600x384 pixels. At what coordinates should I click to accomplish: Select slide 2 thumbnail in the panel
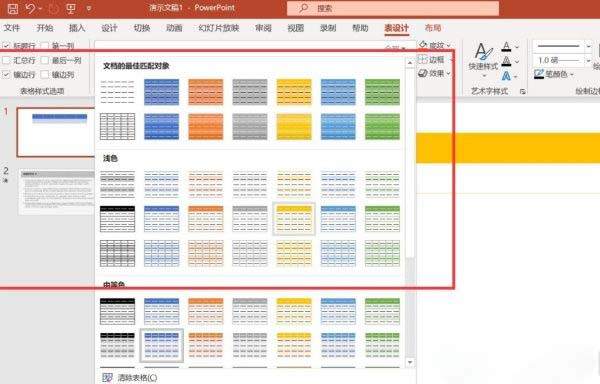click(x=56, y=192)
